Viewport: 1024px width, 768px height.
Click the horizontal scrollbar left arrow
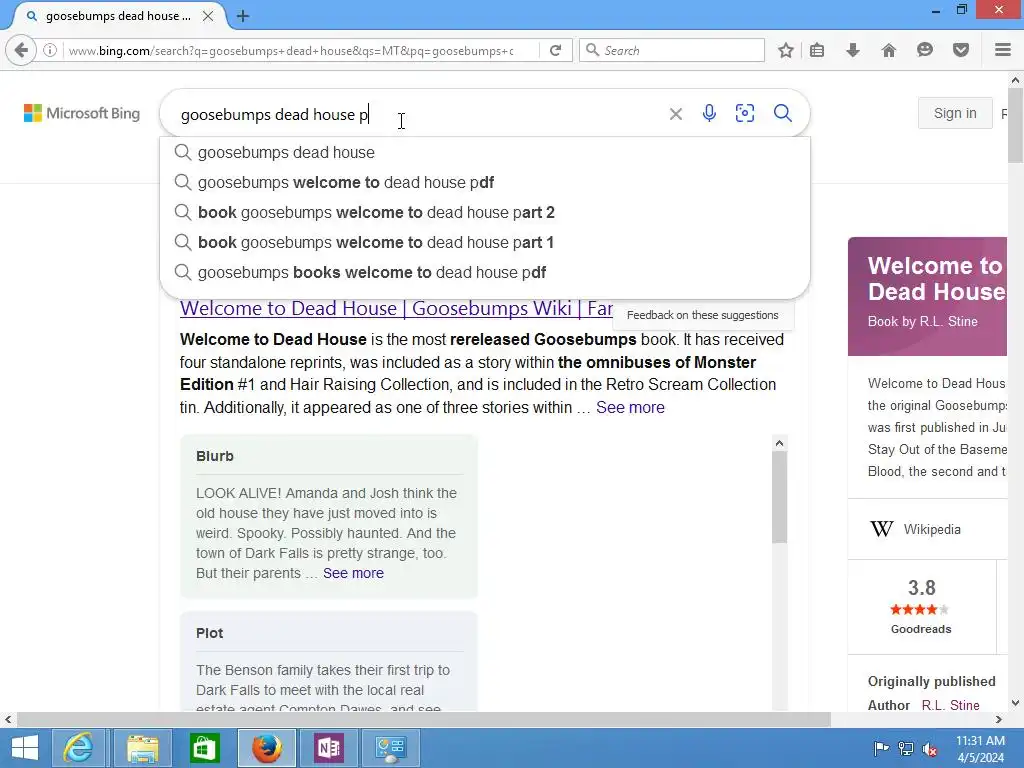click(x=8, y=720)
